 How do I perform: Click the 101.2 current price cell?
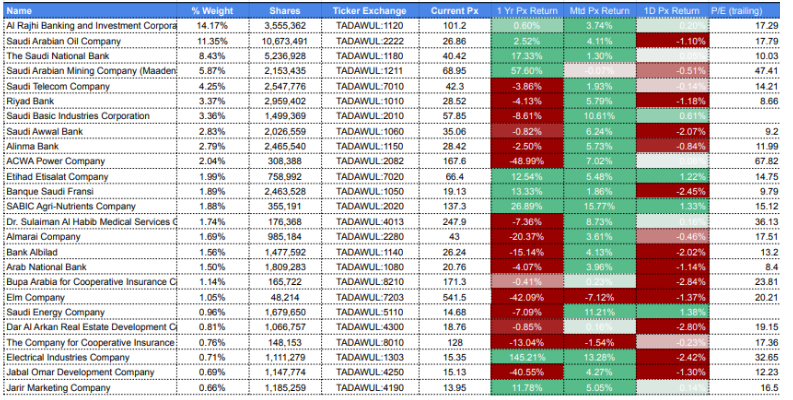click(455, 26)
